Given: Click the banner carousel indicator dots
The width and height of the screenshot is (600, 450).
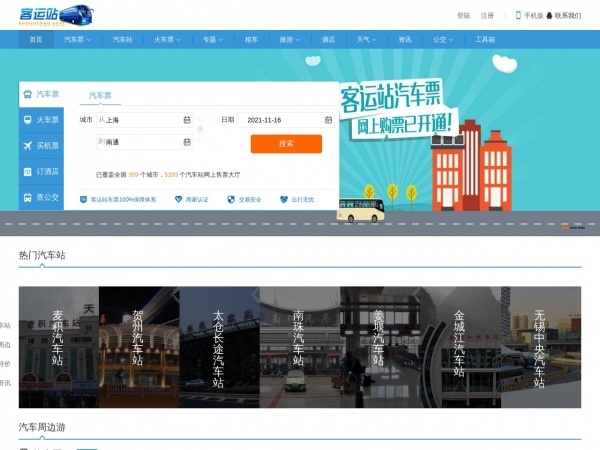Looking at the screenshot, I should 565,228.
